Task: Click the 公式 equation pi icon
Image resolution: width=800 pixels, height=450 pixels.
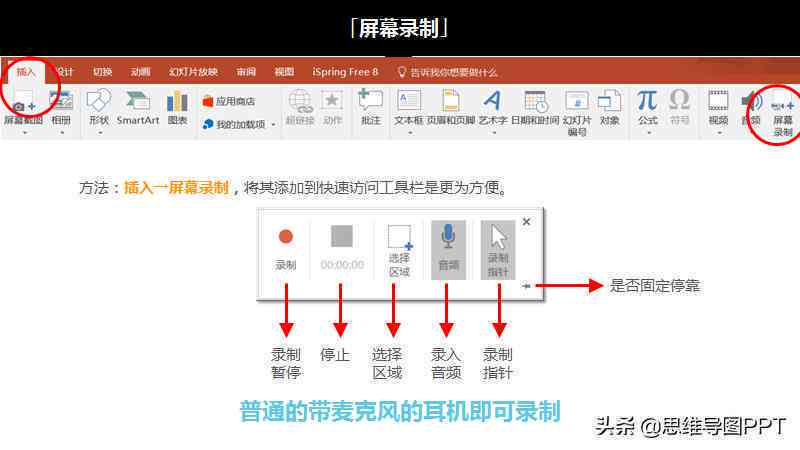Action: pos(647,100)
